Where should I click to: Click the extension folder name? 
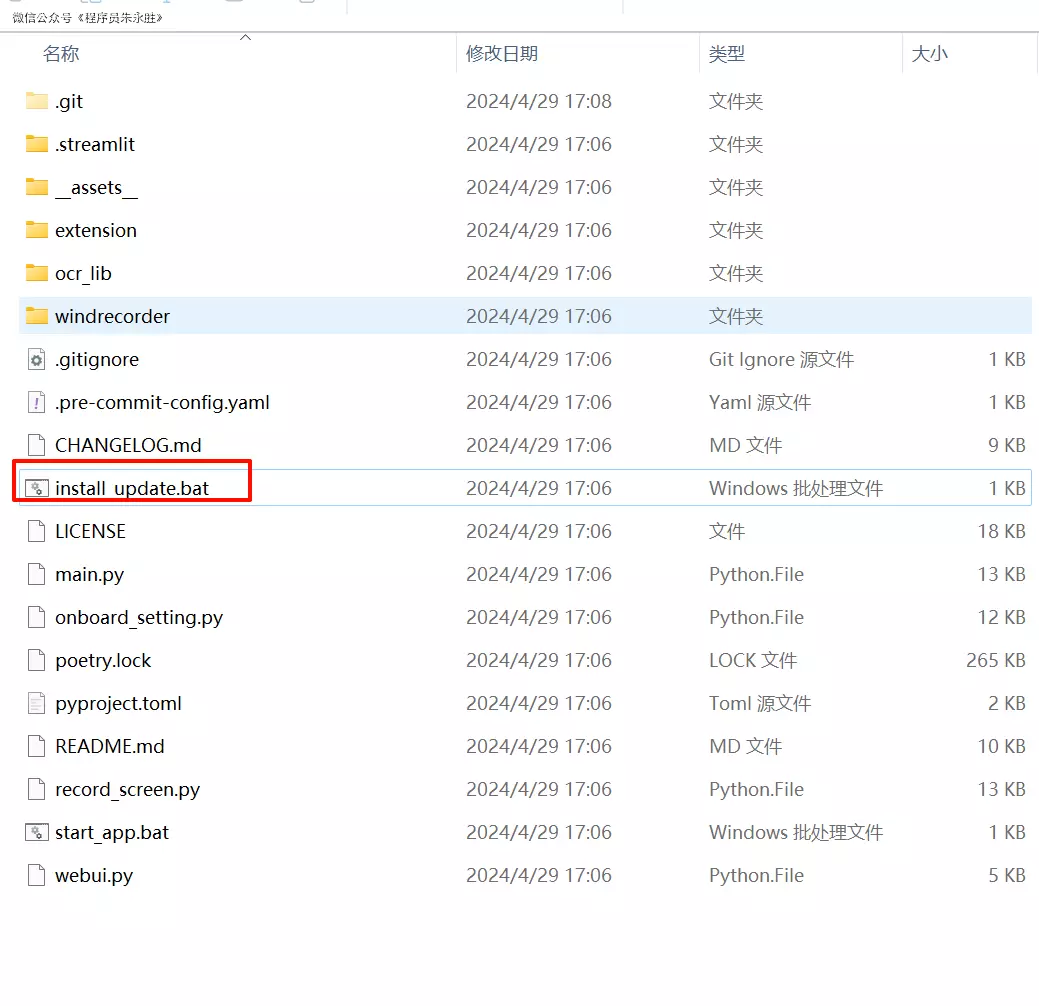[x=96, y=230]
